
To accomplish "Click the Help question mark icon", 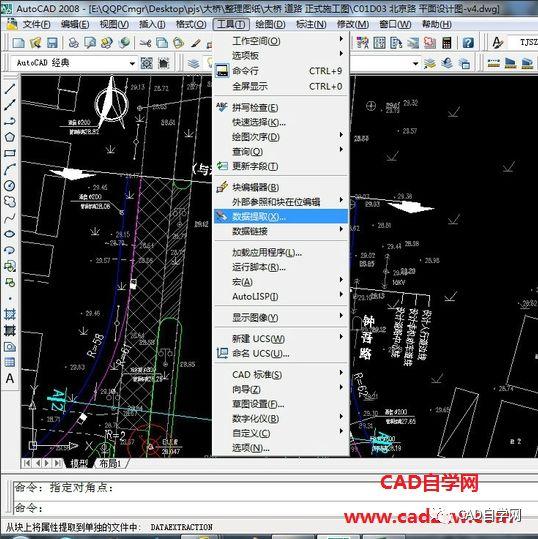I will (x=468, y=43).
